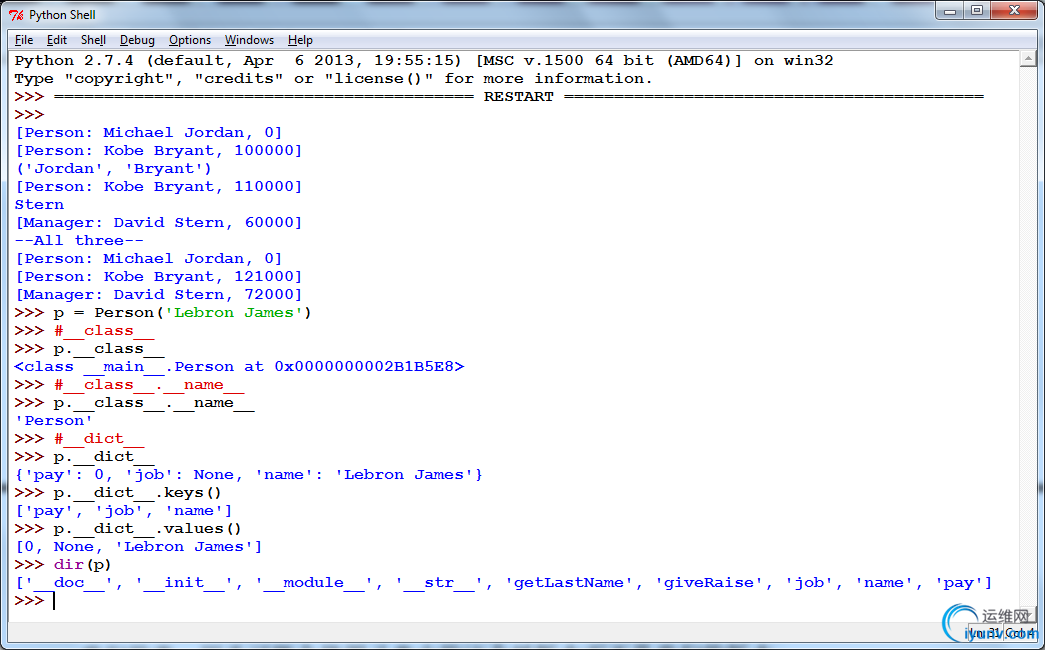Click '__module__' in dir output
Viewport: 1045px width, 650px height.
[313, 583]
